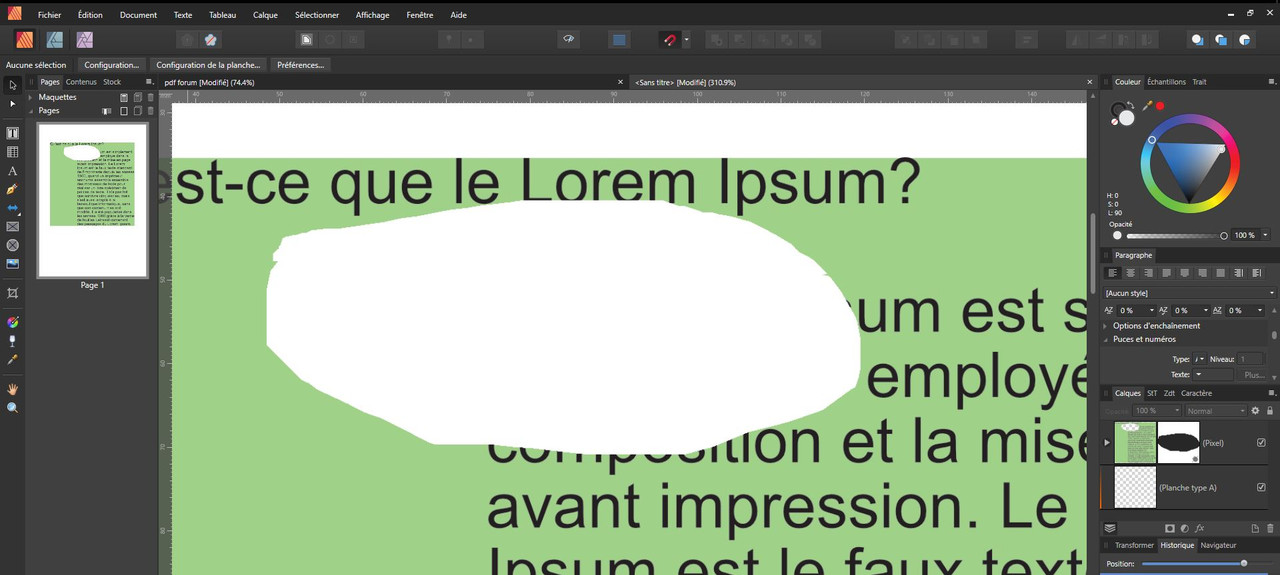Open the snapping options dropdown arrow

[686, 40]
